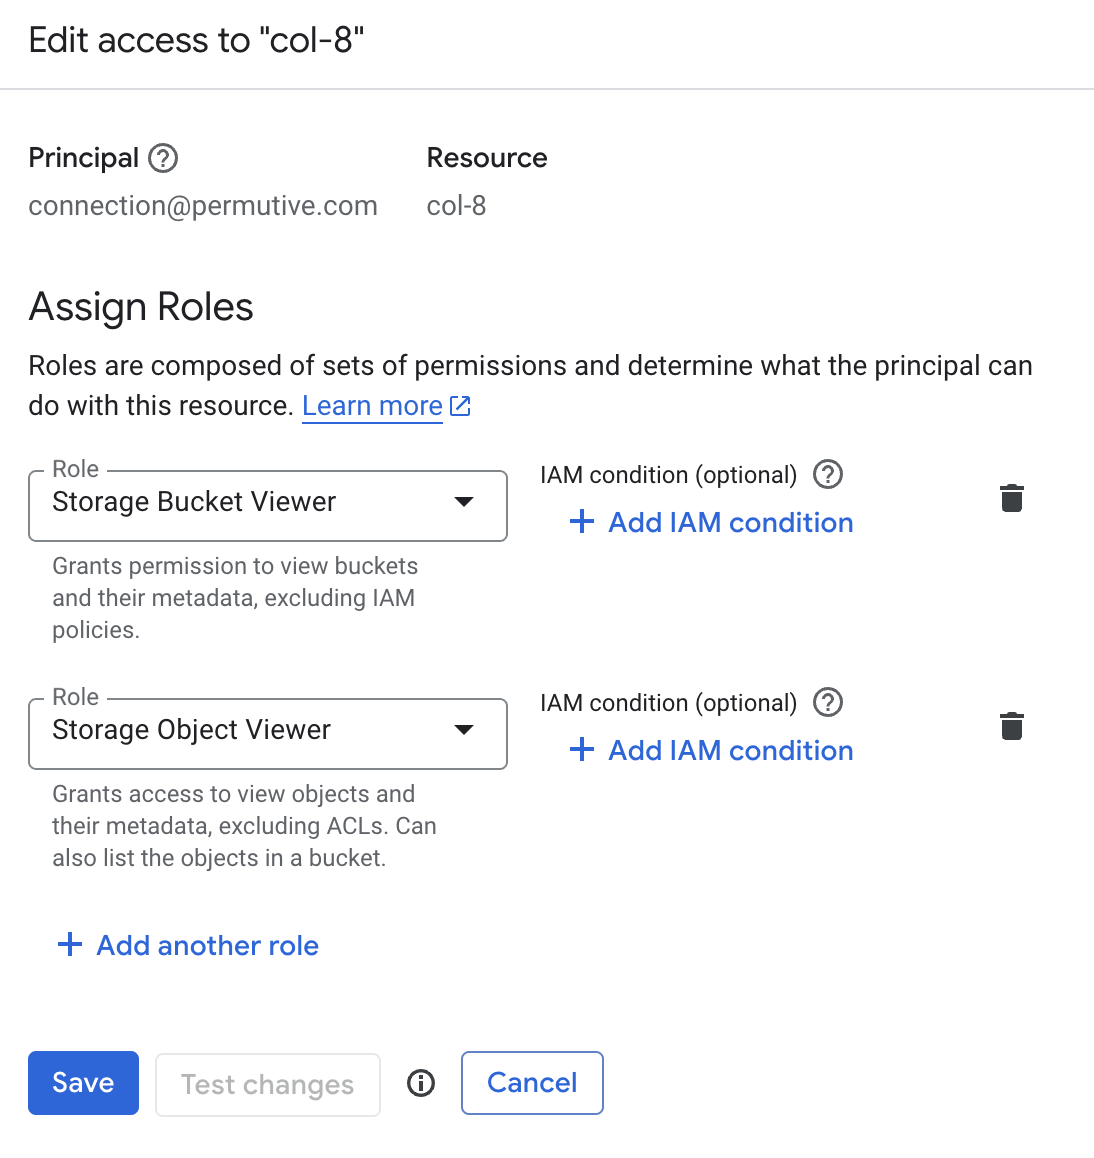The height and width of the screenshot is (1158, 1094).
Task: Click the info icon next to Test changes
Action: [x=420, y=1083]
